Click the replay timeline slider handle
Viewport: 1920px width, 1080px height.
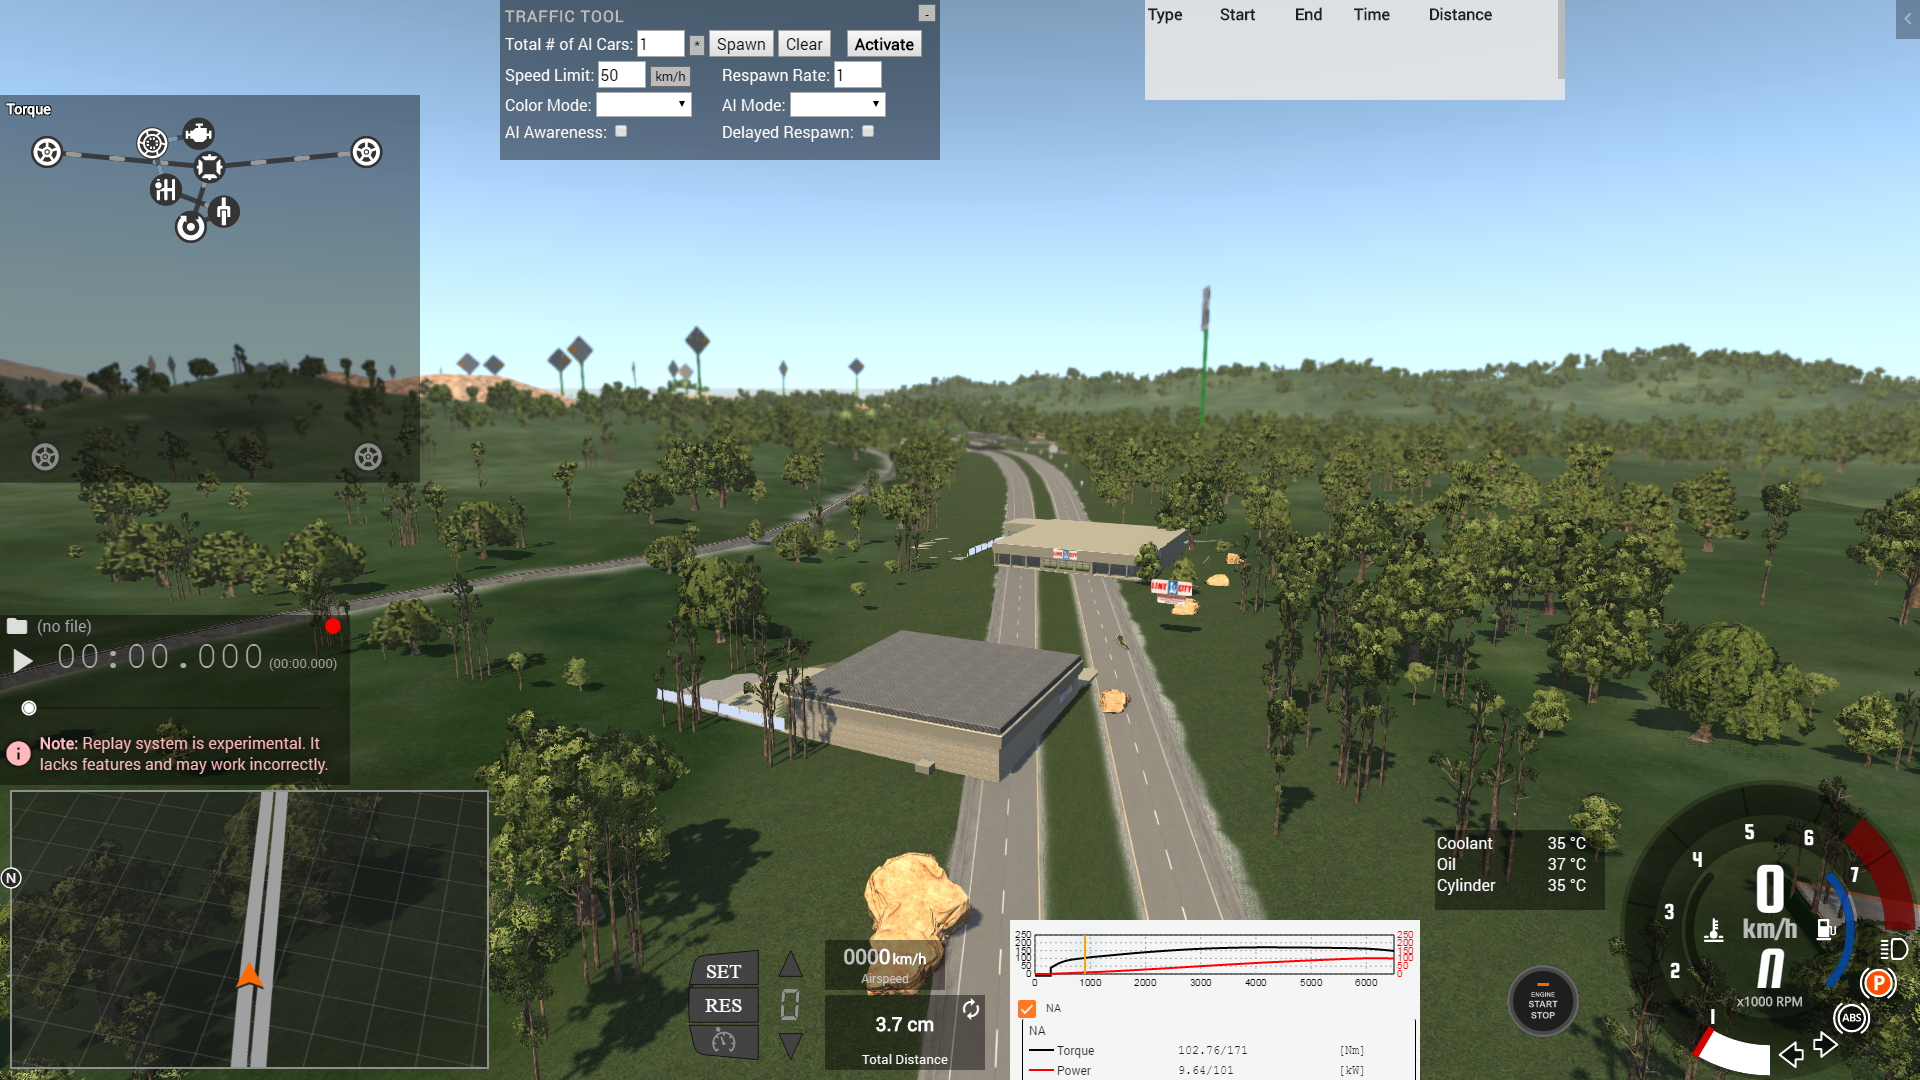tap(29, 708)
